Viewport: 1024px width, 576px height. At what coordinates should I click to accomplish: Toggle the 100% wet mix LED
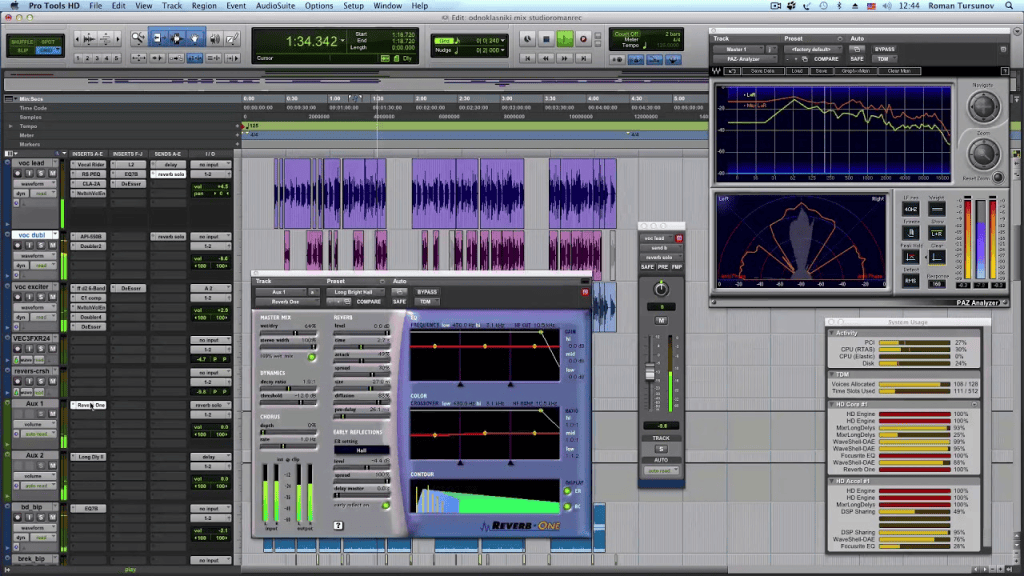point(312,357)
